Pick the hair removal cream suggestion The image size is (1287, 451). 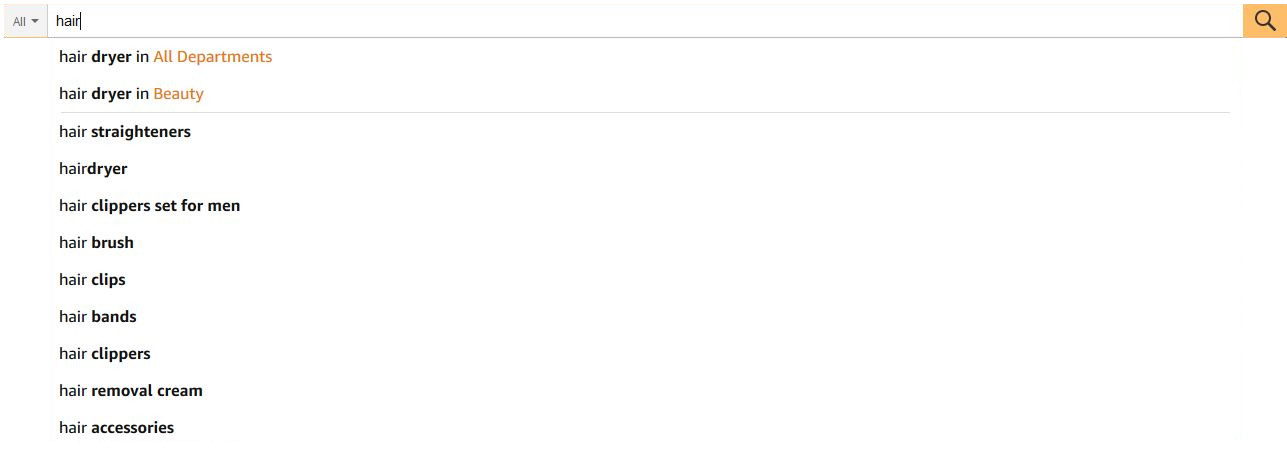pos(130,391)
